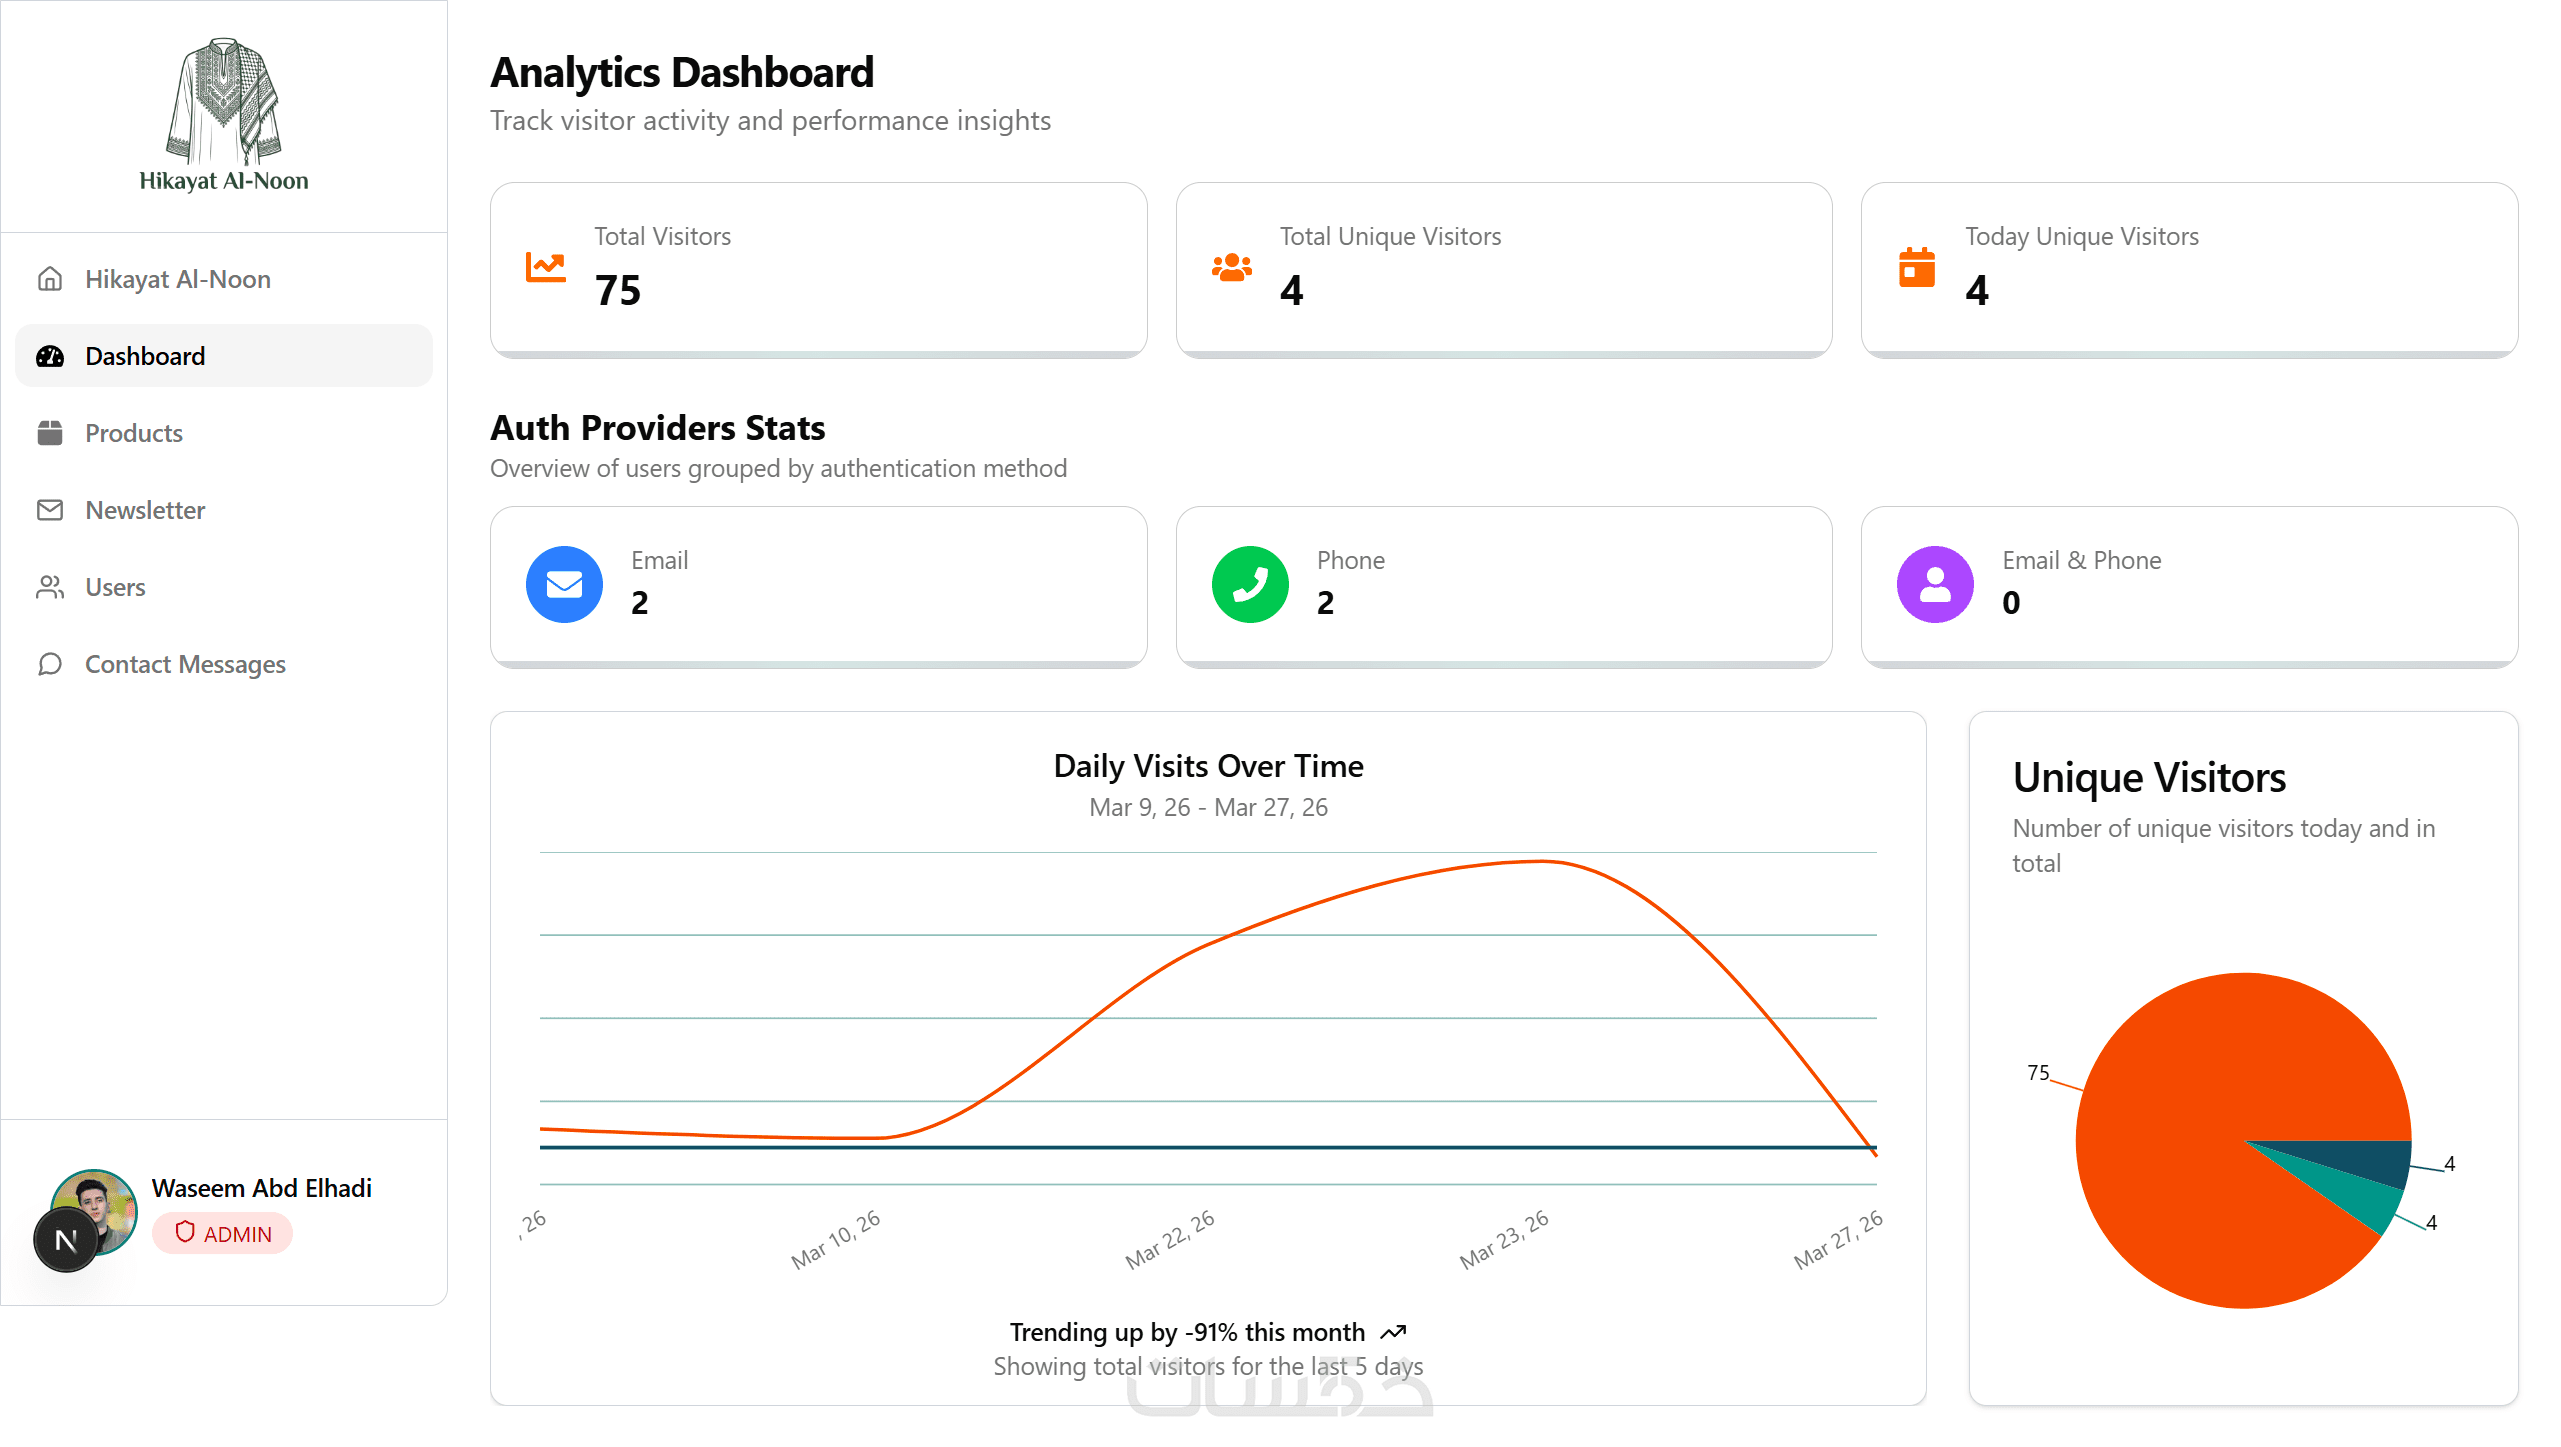Click the Users people icon

click(x=50, y=587)
